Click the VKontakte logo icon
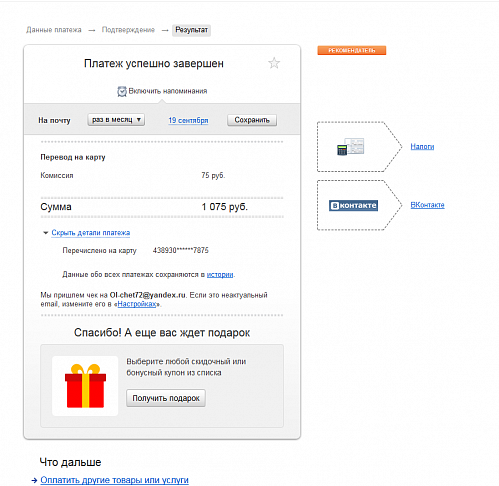The width and height of the screenshot is (499, 486). point(353,205)
